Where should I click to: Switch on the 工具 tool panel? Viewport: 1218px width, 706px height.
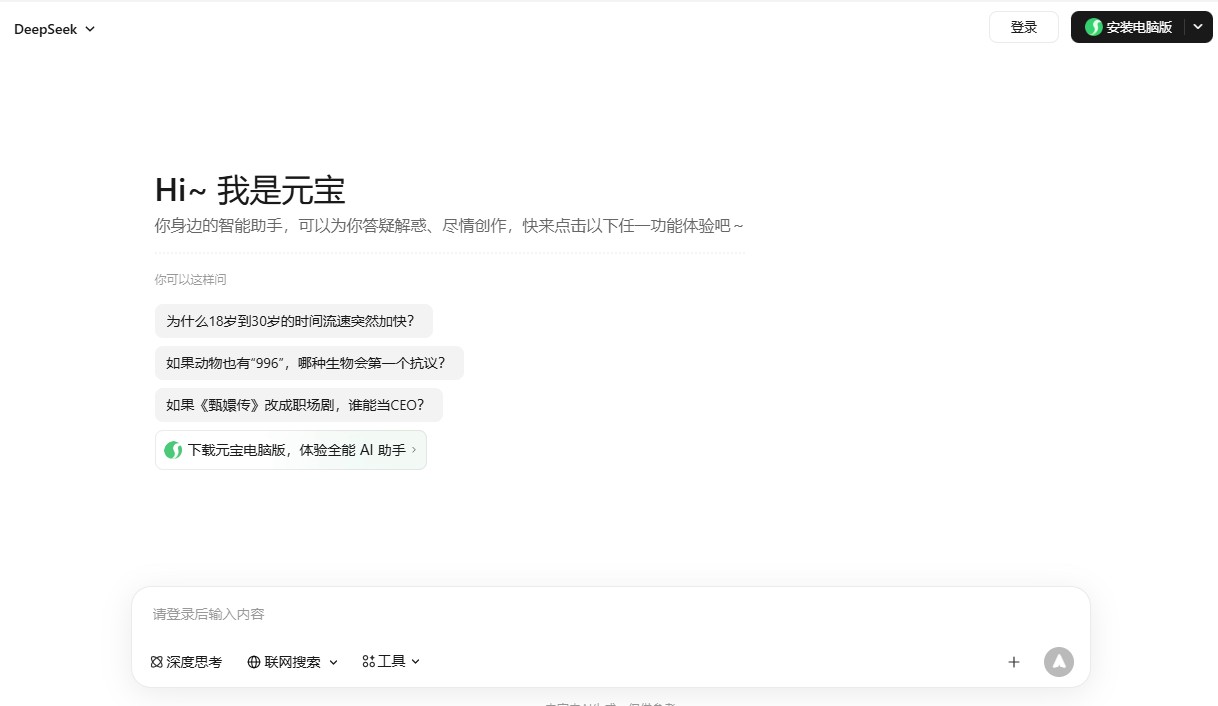point(387,661)
